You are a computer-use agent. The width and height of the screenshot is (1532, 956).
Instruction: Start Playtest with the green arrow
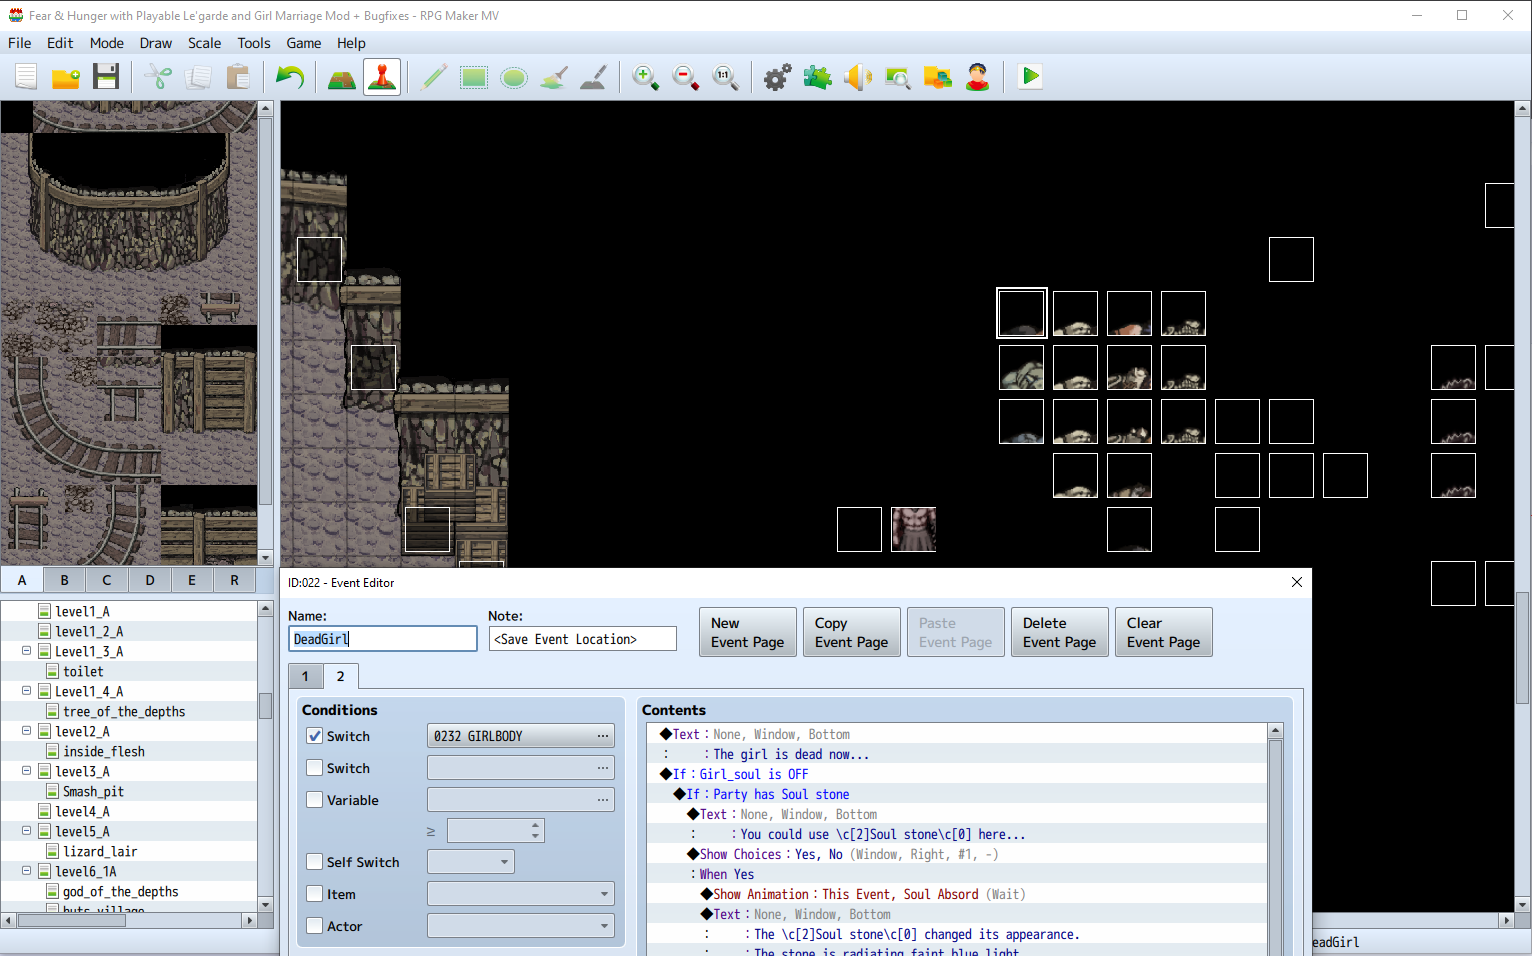tap(1030, 77)
